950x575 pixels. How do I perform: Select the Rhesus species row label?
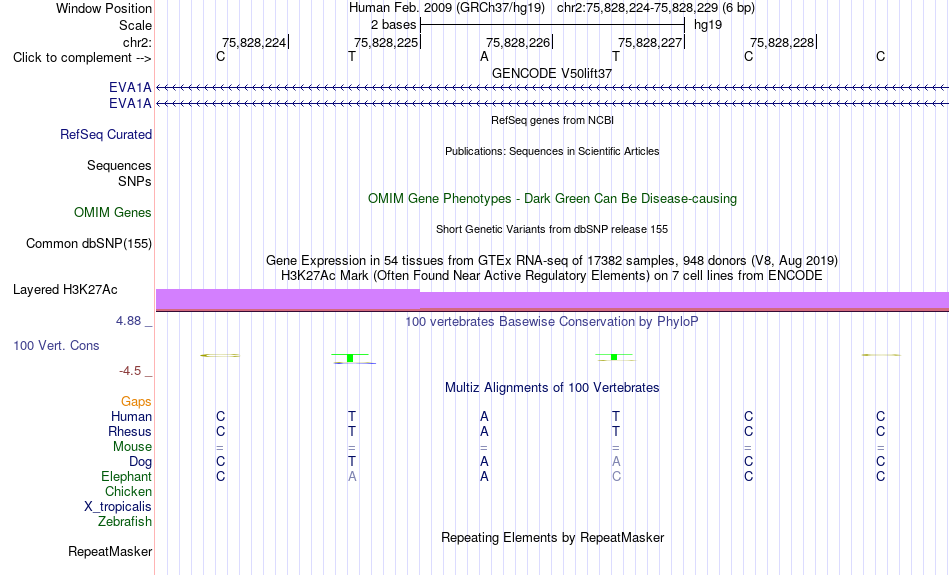[x=130, y=431]
